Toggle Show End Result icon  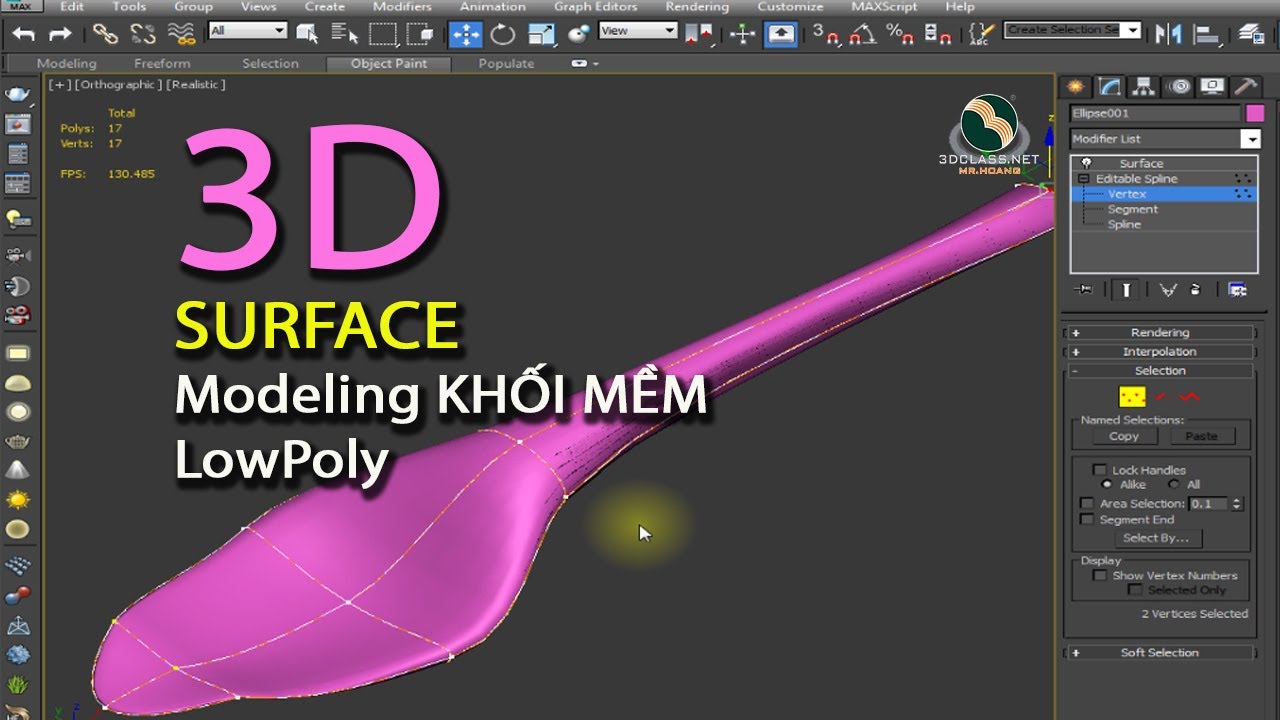coord(1126,289)
